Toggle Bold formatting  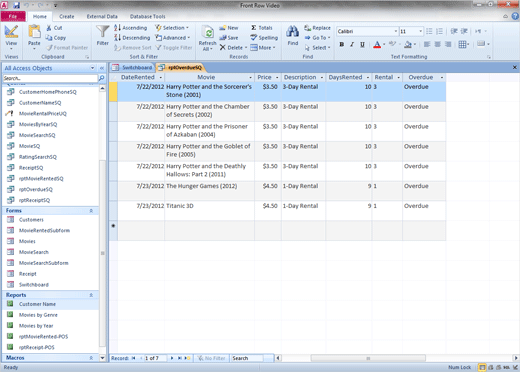(x=342, y=44)
